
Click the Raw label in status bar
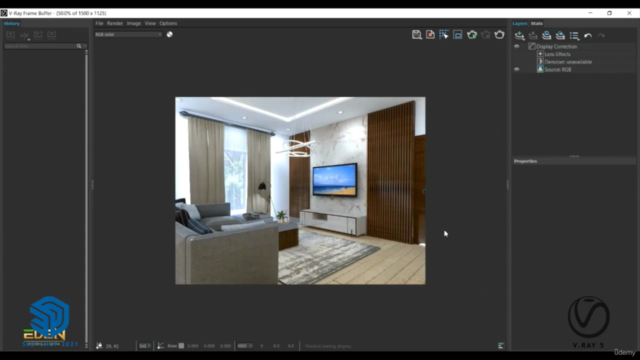click(172, 346)
